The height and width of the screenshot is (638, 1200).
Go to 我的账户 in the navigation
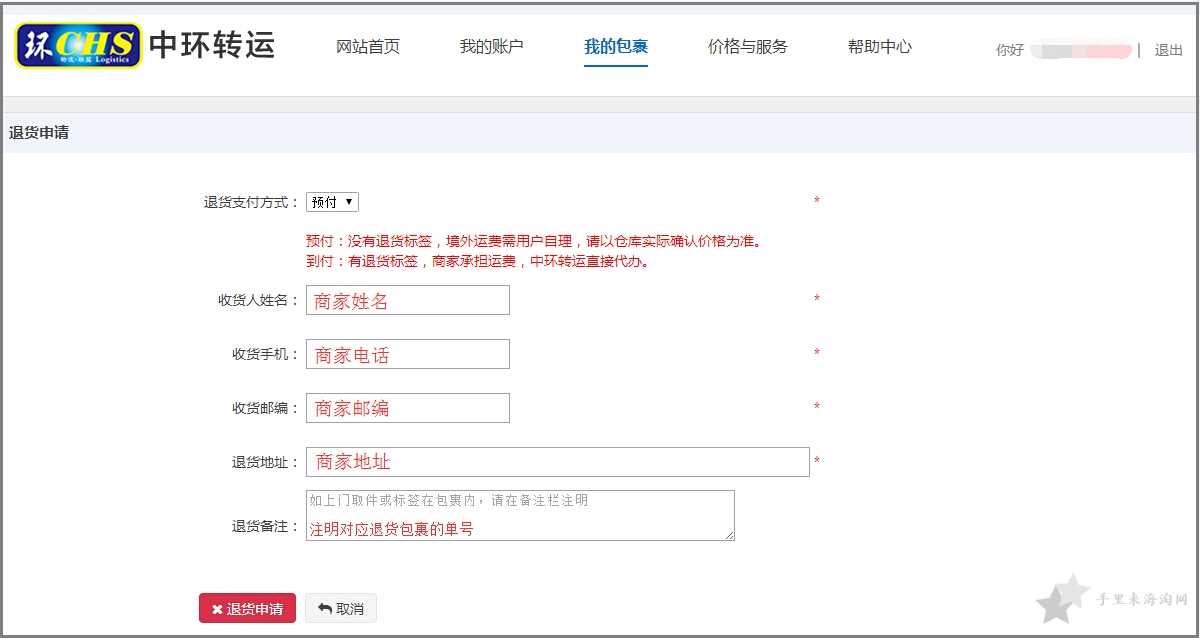491,46
